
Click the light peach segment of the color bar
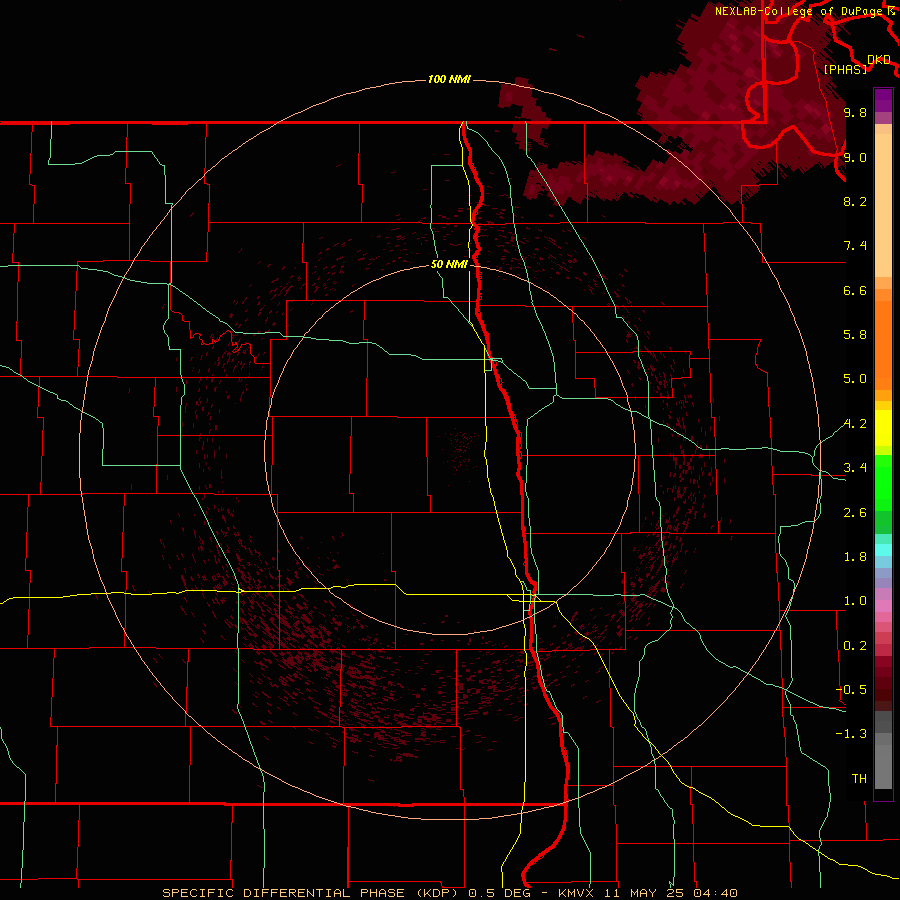883,205
